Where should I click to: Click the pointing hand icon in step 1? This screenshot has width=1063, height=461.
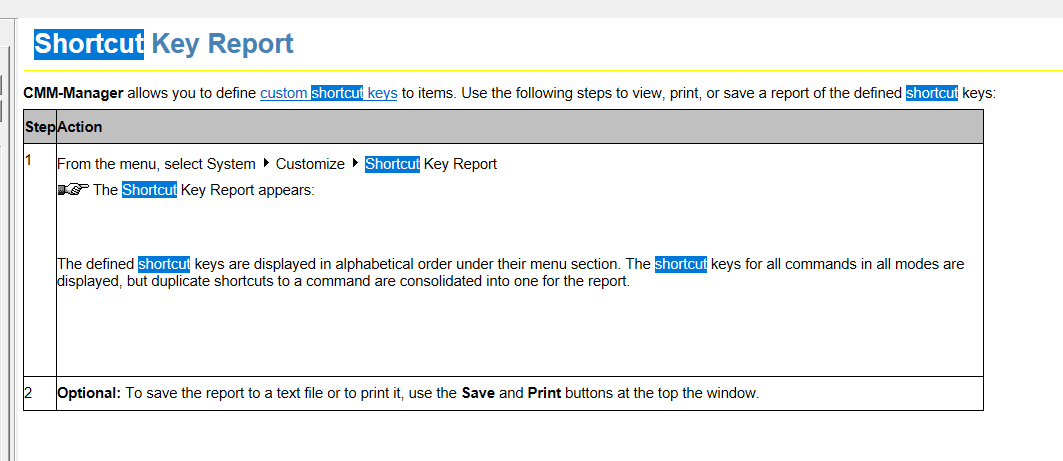(73, 191)
